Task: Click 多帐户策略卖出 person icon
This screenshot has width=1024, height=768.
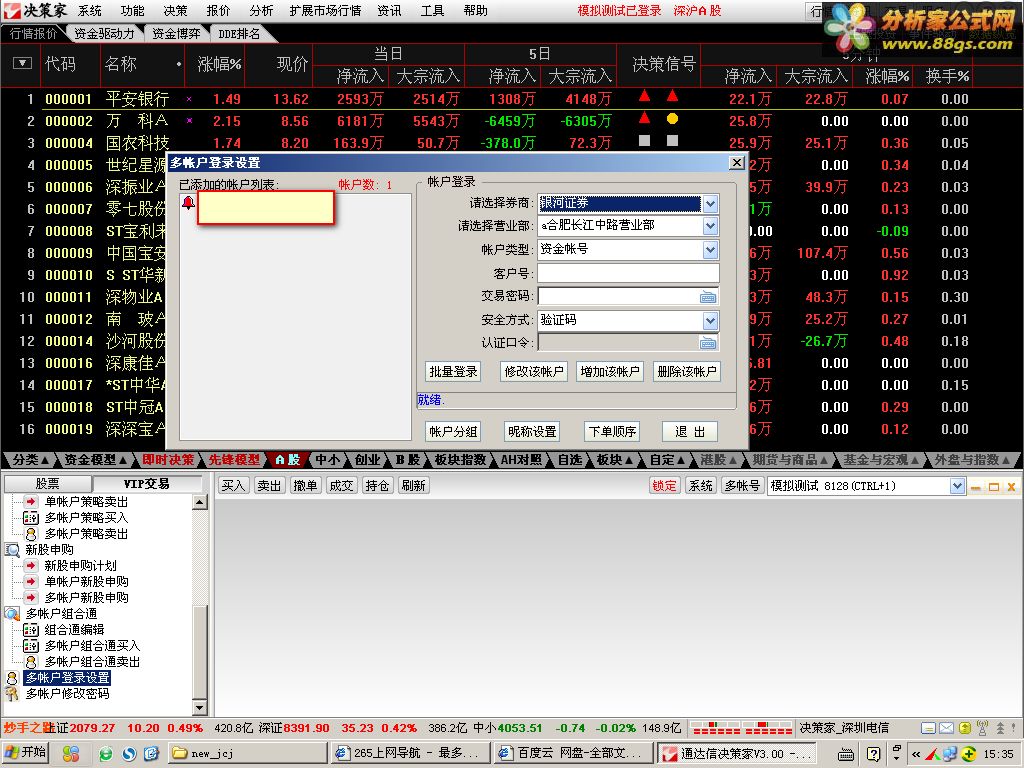Action: tap(31, 534)
